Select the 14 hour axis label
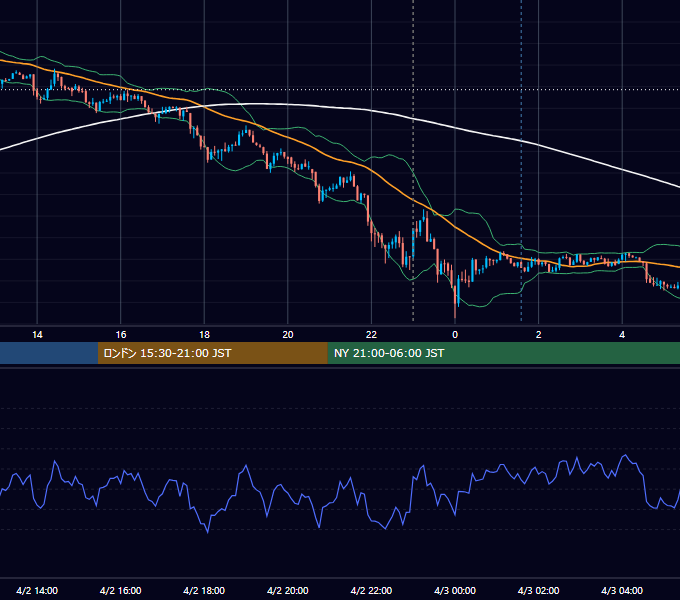This screenshot has height=600, width=680. [x=37, y=335]
